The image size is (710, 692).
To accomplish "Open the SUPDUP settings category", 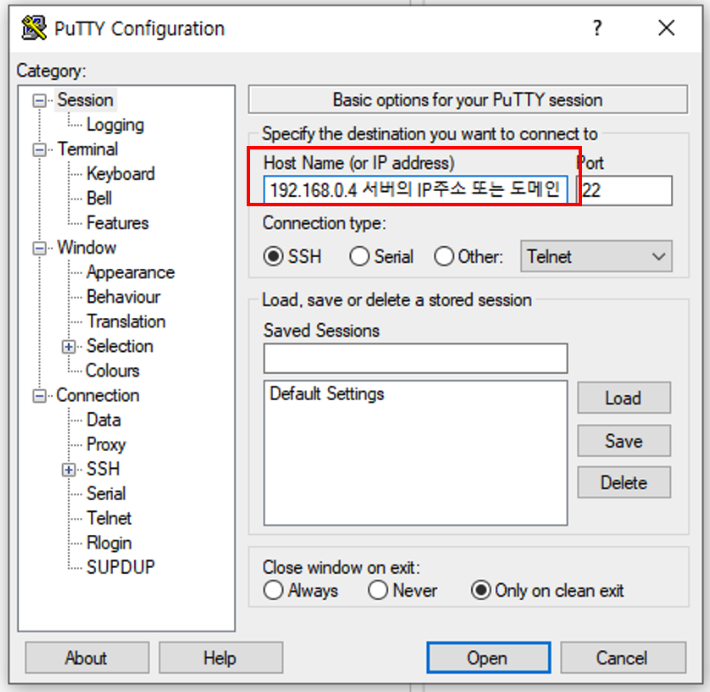I will click(120, 567).
